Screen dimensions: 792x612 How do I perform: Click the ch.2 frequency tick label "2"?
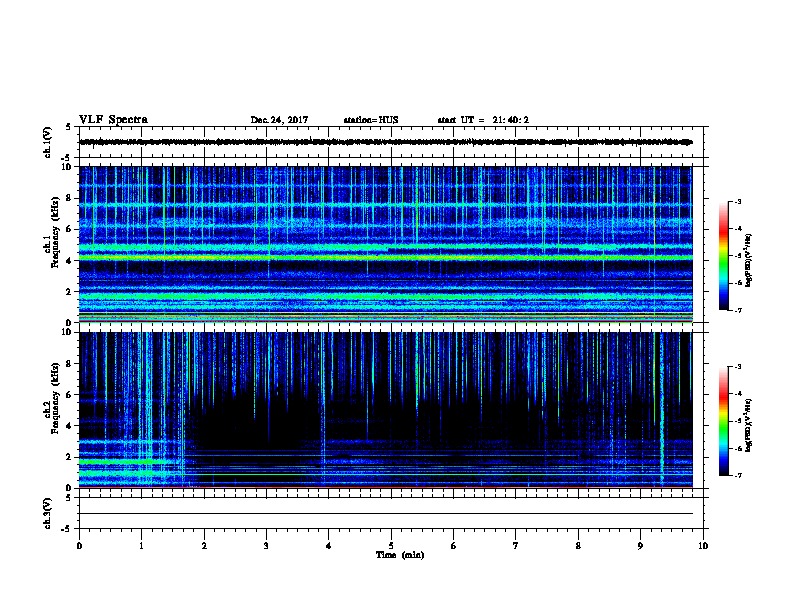[x=70, y=457]
